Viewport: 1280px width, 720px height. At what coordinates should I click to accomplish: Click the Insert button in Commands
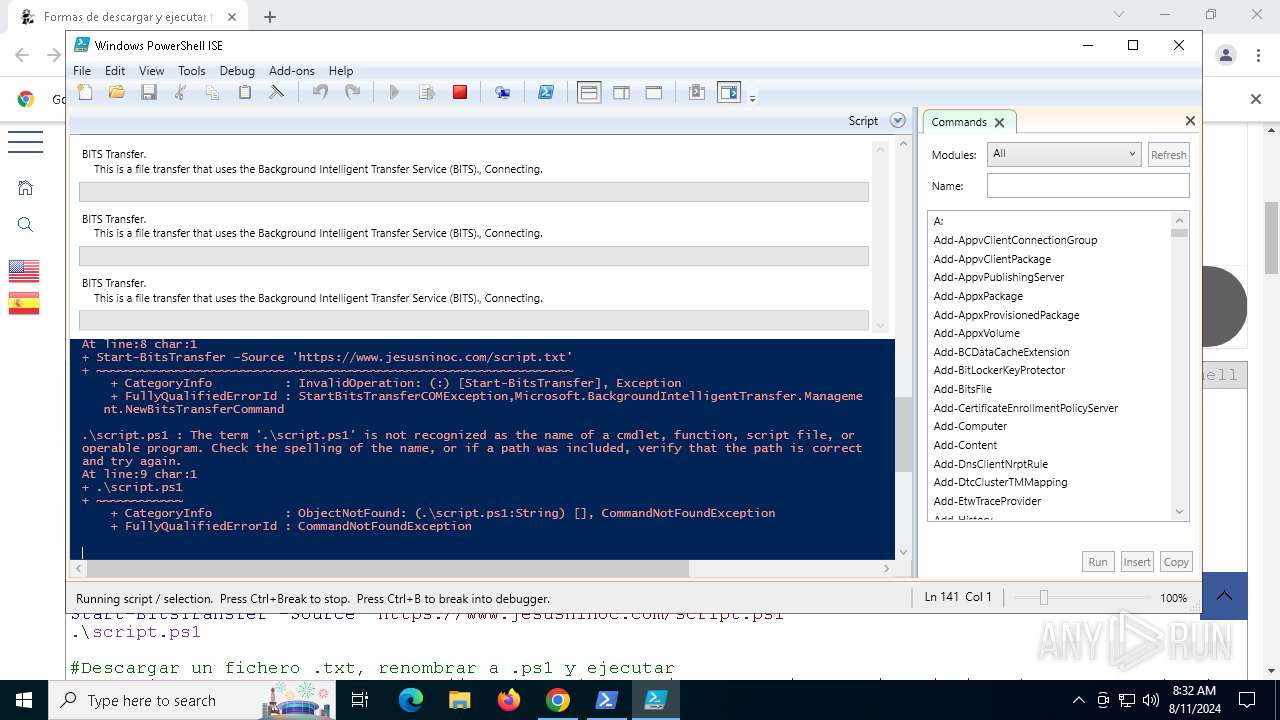pos(1136,562)
